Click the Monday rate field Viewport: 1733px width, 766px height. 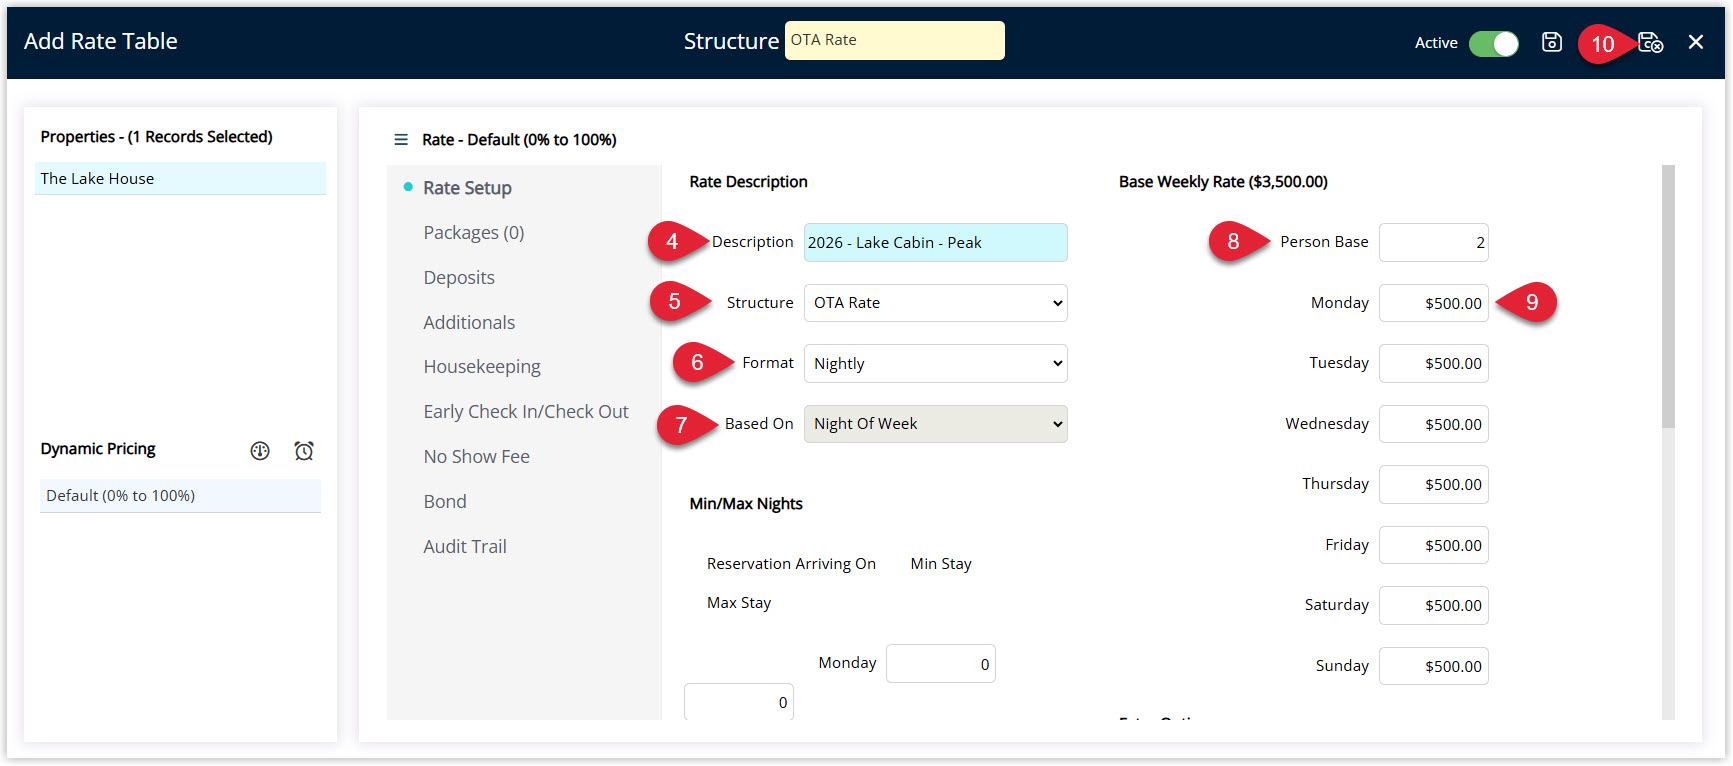pos(1433,303)
